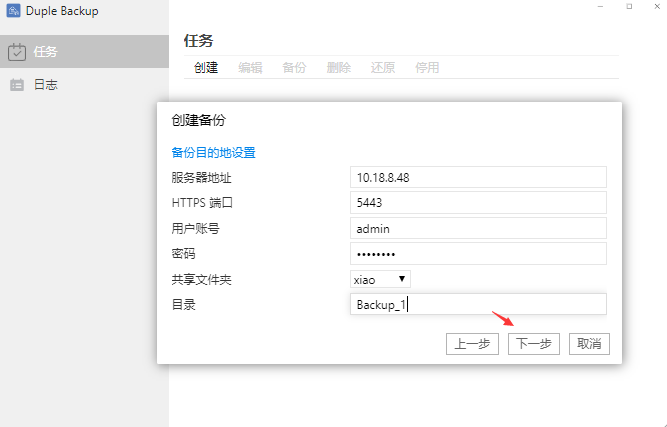Viewport: 667px width, 427px height.
Task: Proceed with the 下一步 button
Action: [x=533, y=344]
